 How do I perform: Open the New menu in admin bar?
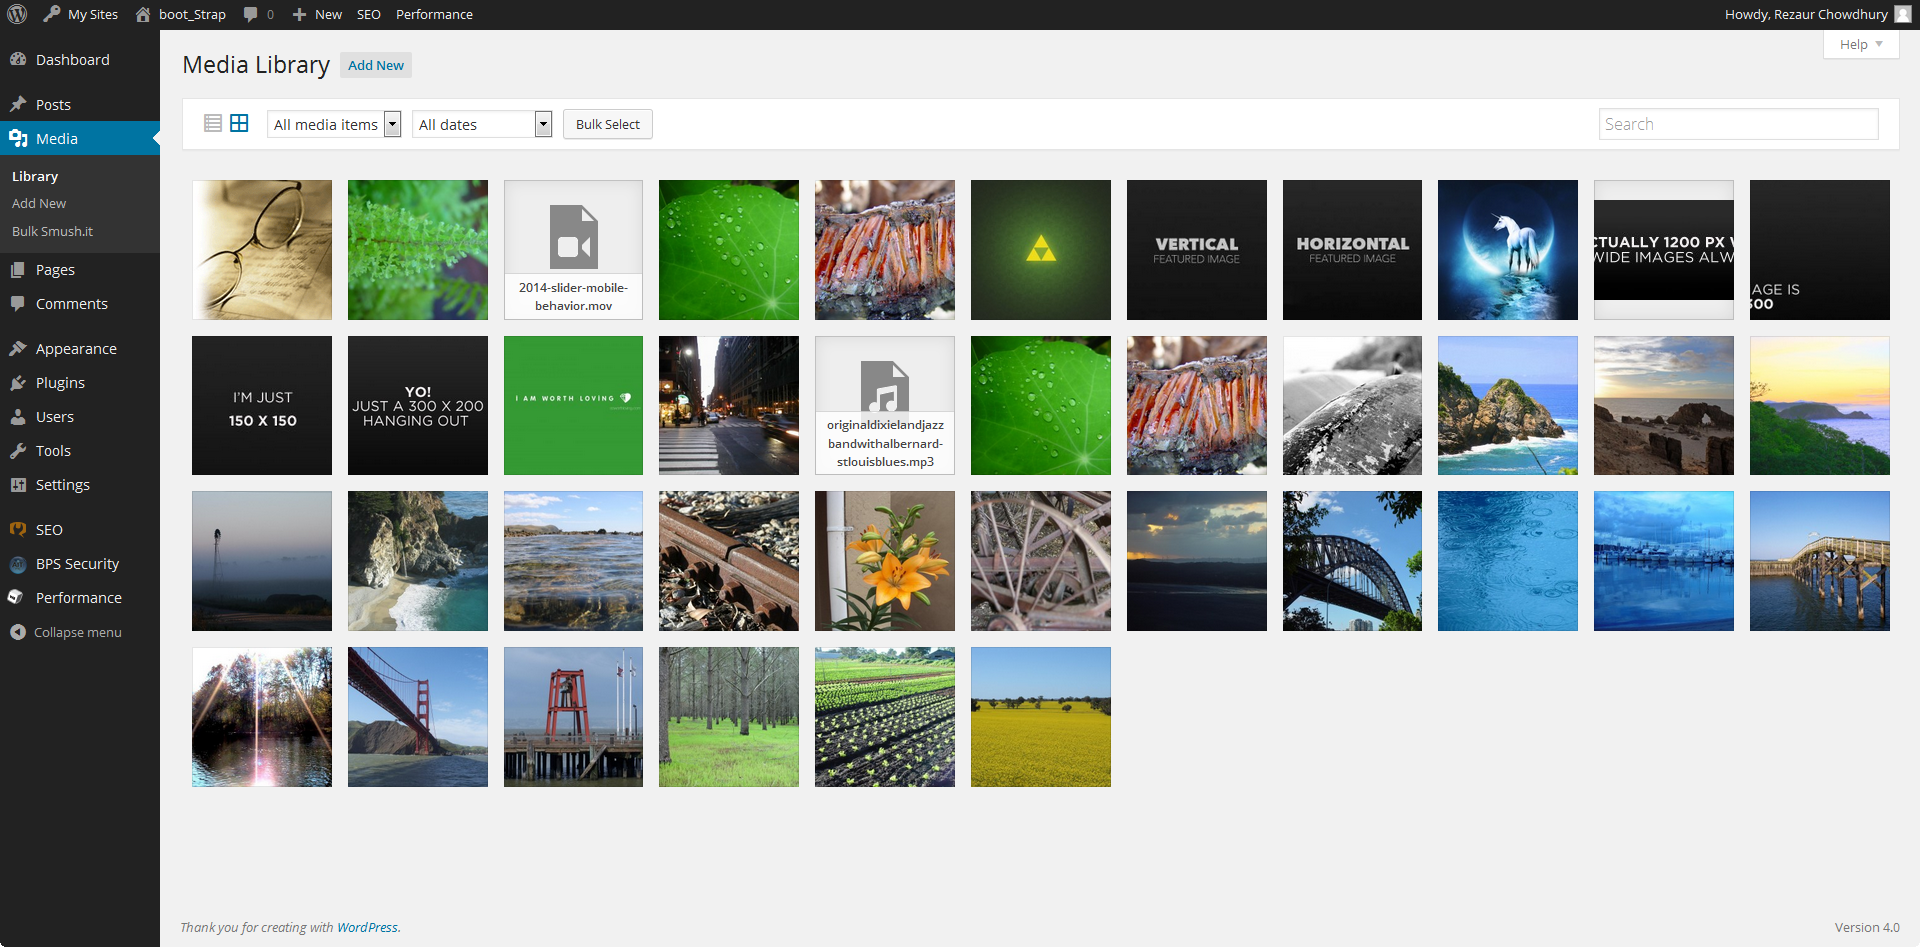pos(316,14)
